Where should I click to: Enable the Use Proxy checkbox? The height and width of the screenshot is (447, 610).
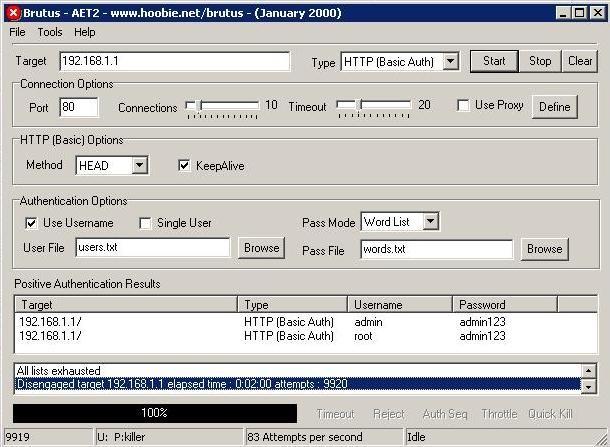(x=463, y=105)
